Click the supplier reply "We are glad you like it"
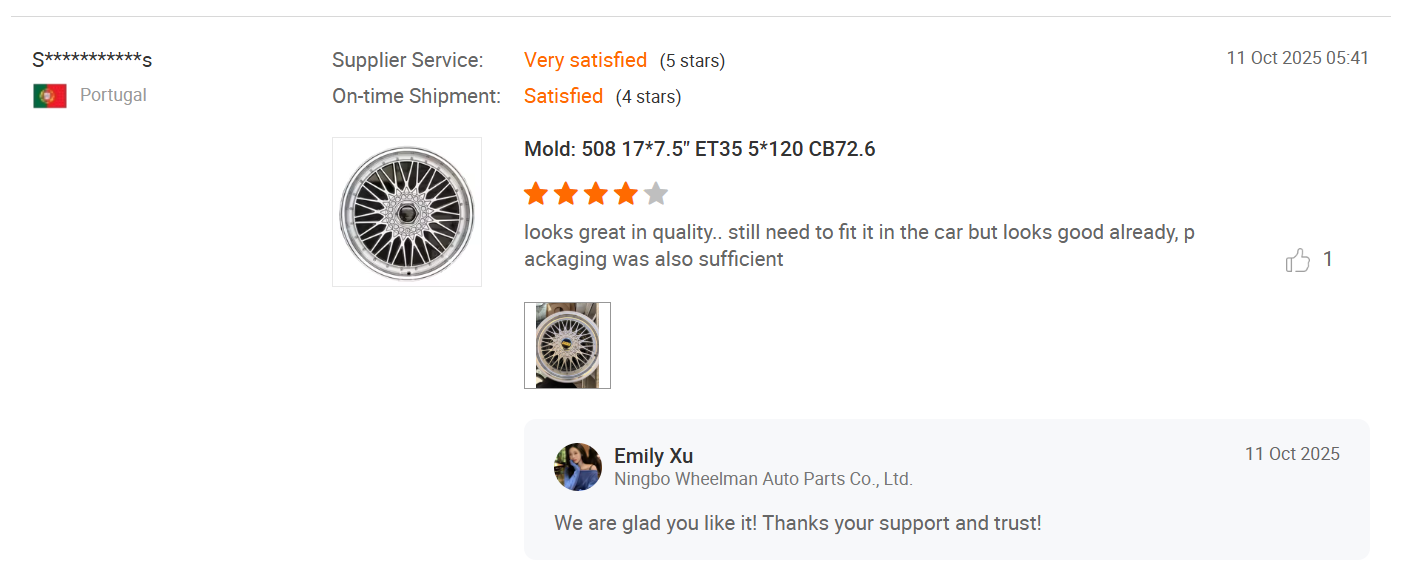1407x570 pixels. [x=797, y=523]
